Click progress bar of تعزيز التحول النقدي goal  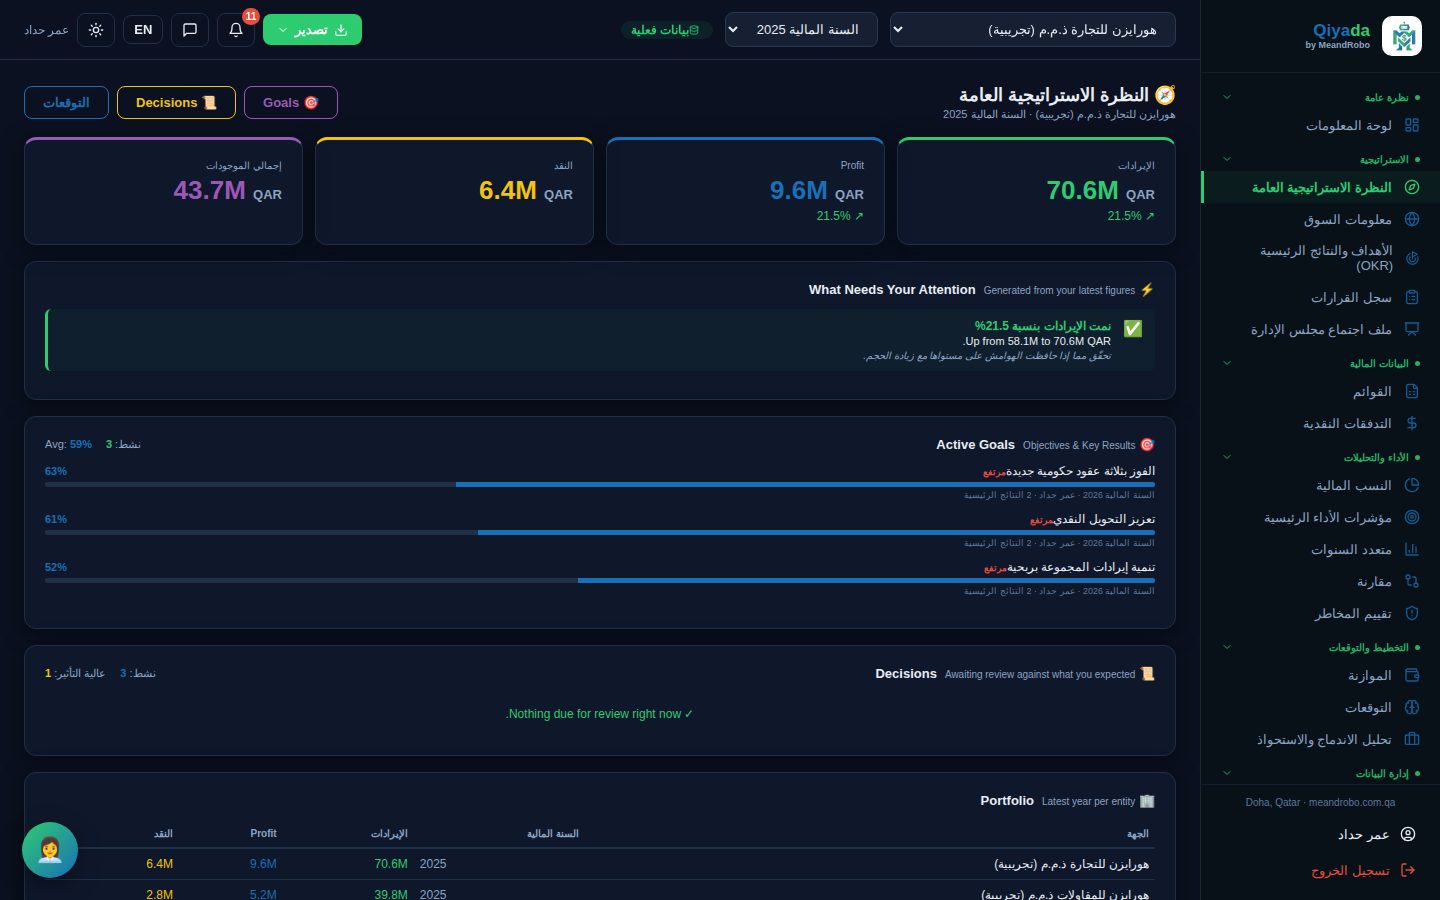pos(600,532)
